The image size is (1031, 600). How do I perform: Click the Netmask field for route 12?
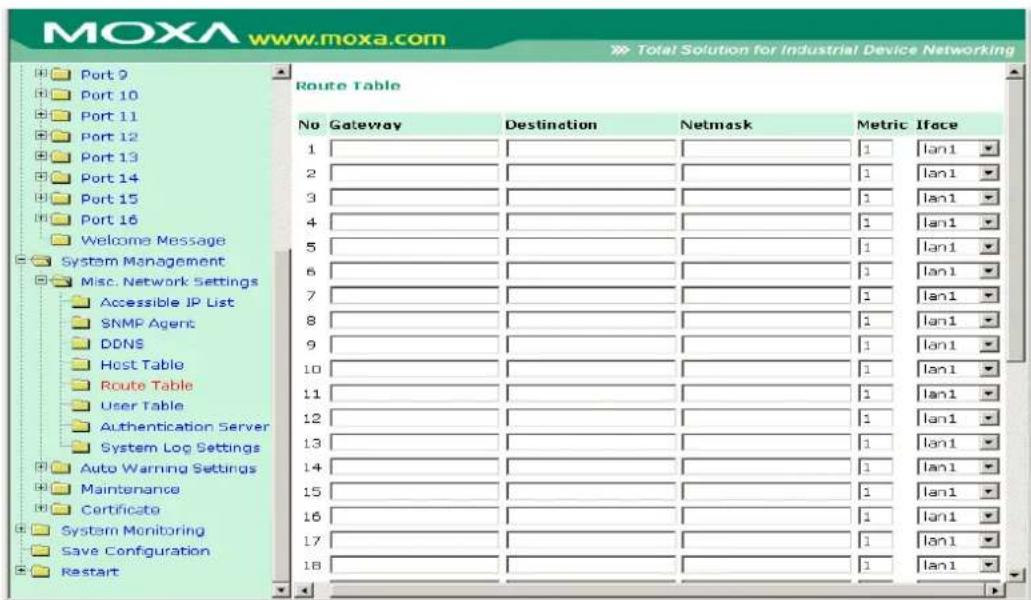click(x=766, y=419)
